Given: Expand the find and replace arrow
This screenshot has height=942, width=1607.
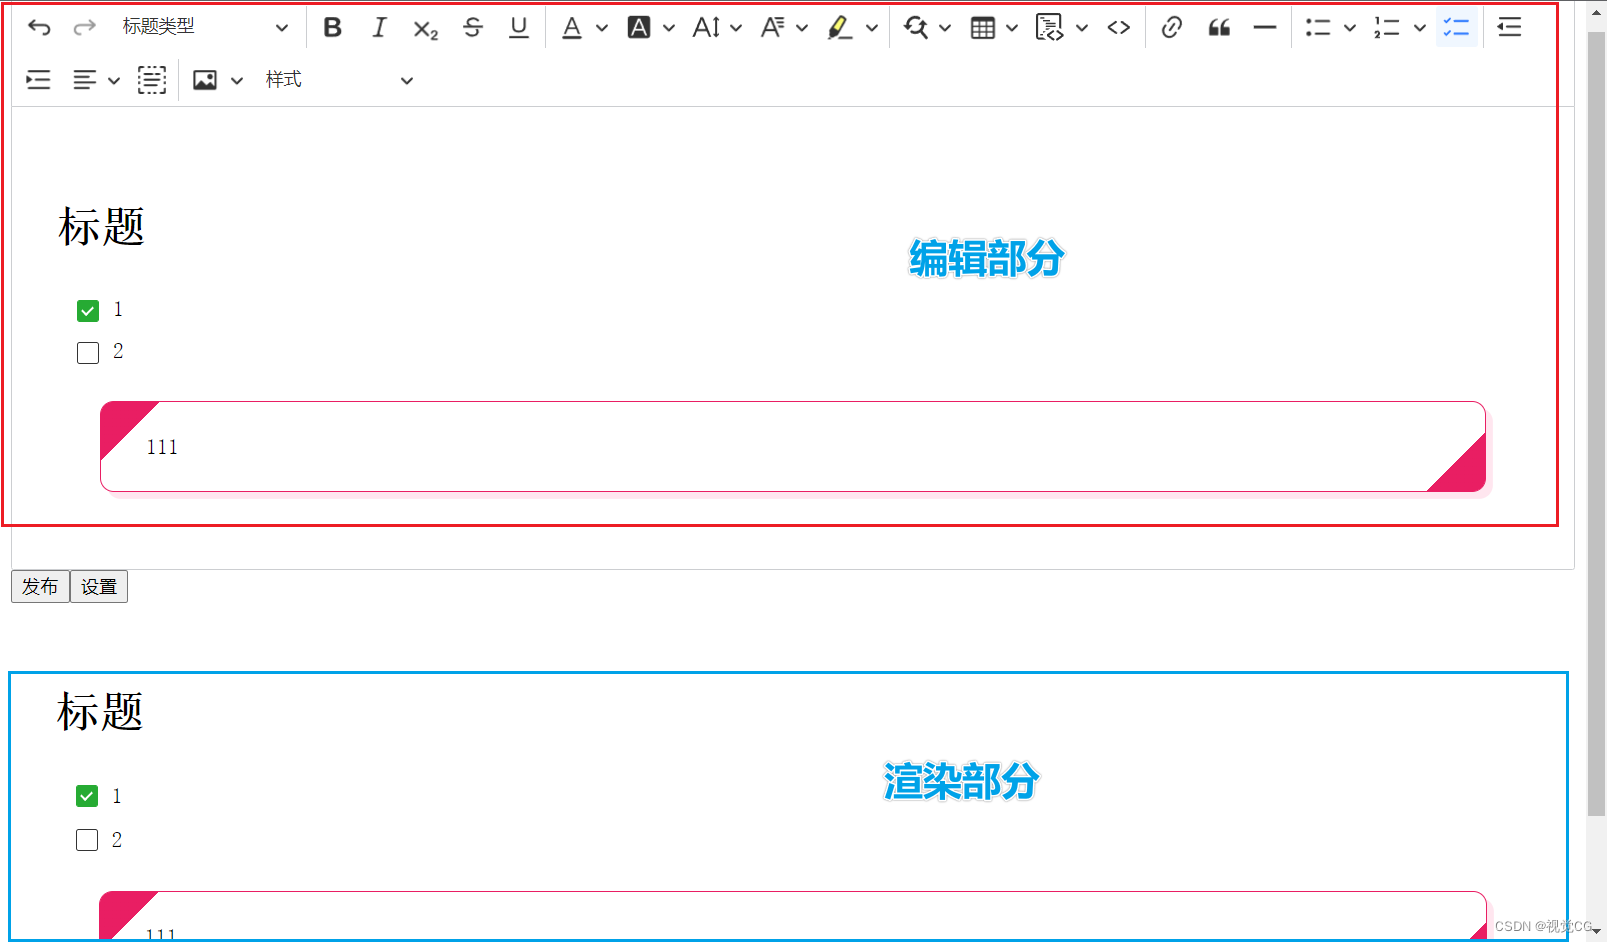Looking at the screenshot, I should click(x=945, y=28).
